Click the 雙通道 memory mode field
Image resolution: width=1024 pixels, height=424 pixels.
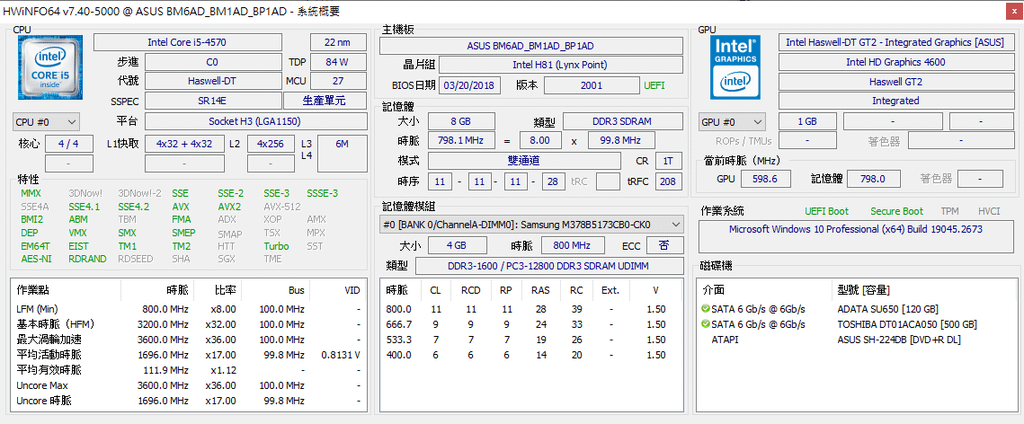(x=524, y=161)
